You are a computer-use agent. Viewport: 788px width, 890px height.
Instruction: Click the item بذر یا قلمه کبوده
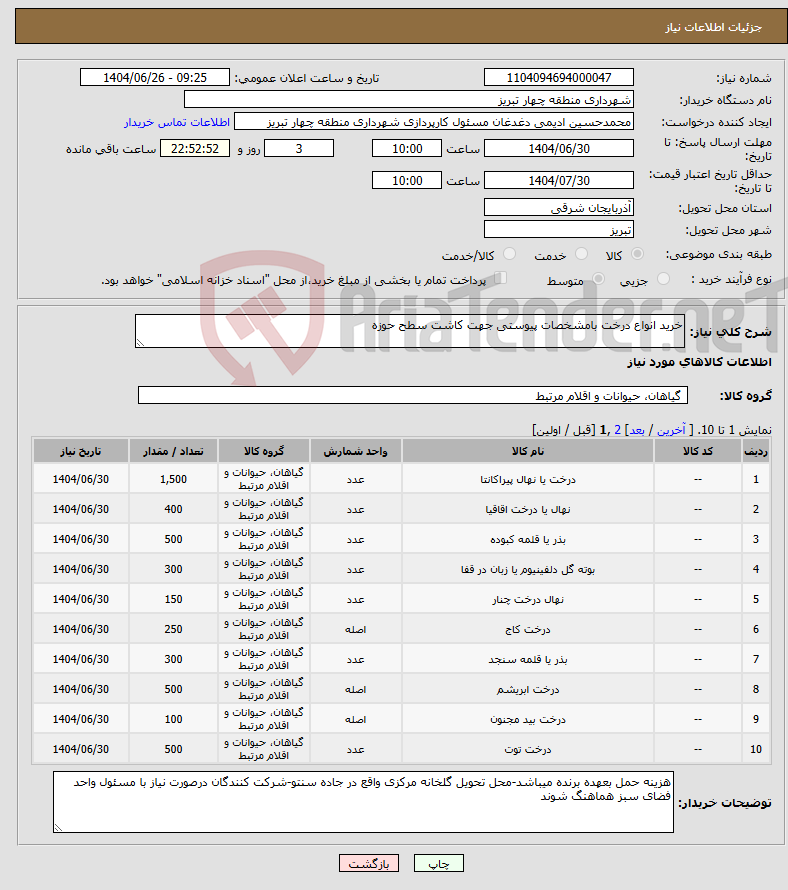click(528, 540)
